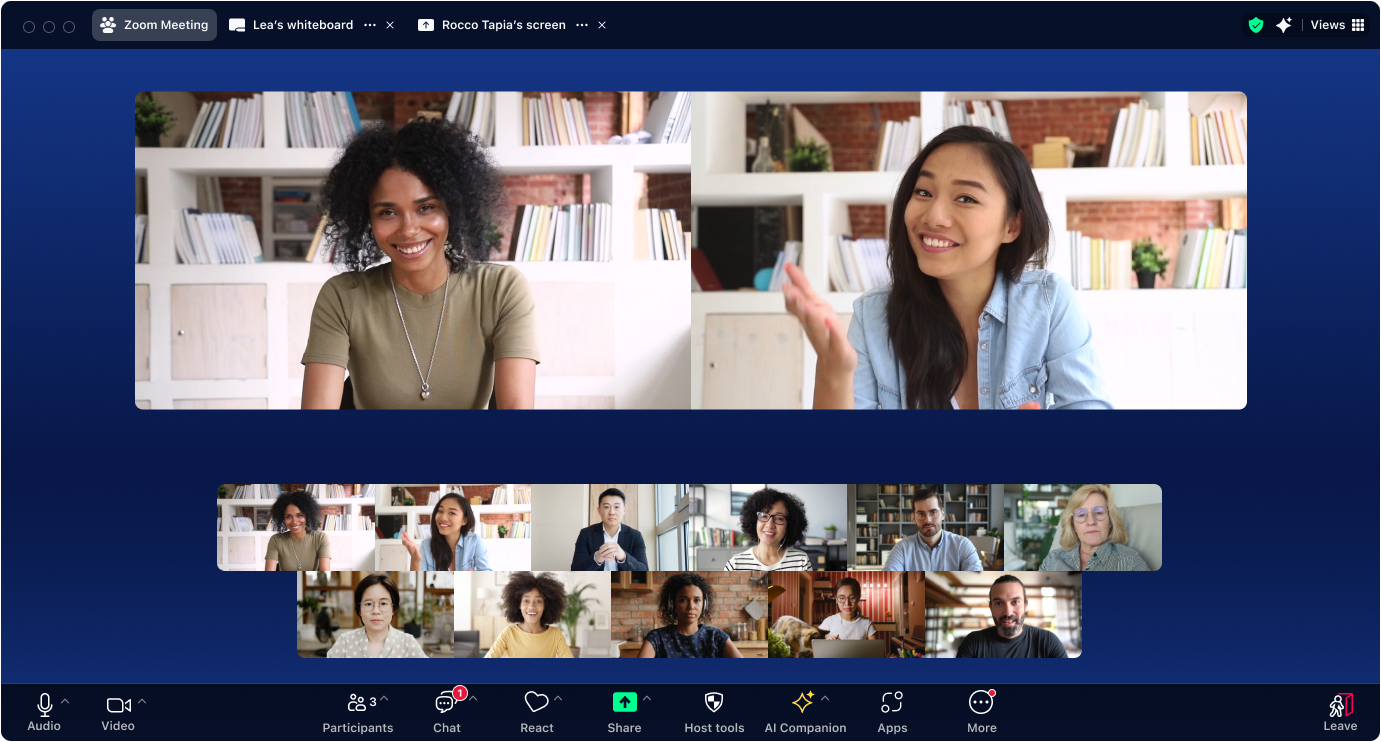This screenshot has height=742, width=1381.
Task: Click the AI Companion sparkle in title bar
Action: click(1285, 24)
